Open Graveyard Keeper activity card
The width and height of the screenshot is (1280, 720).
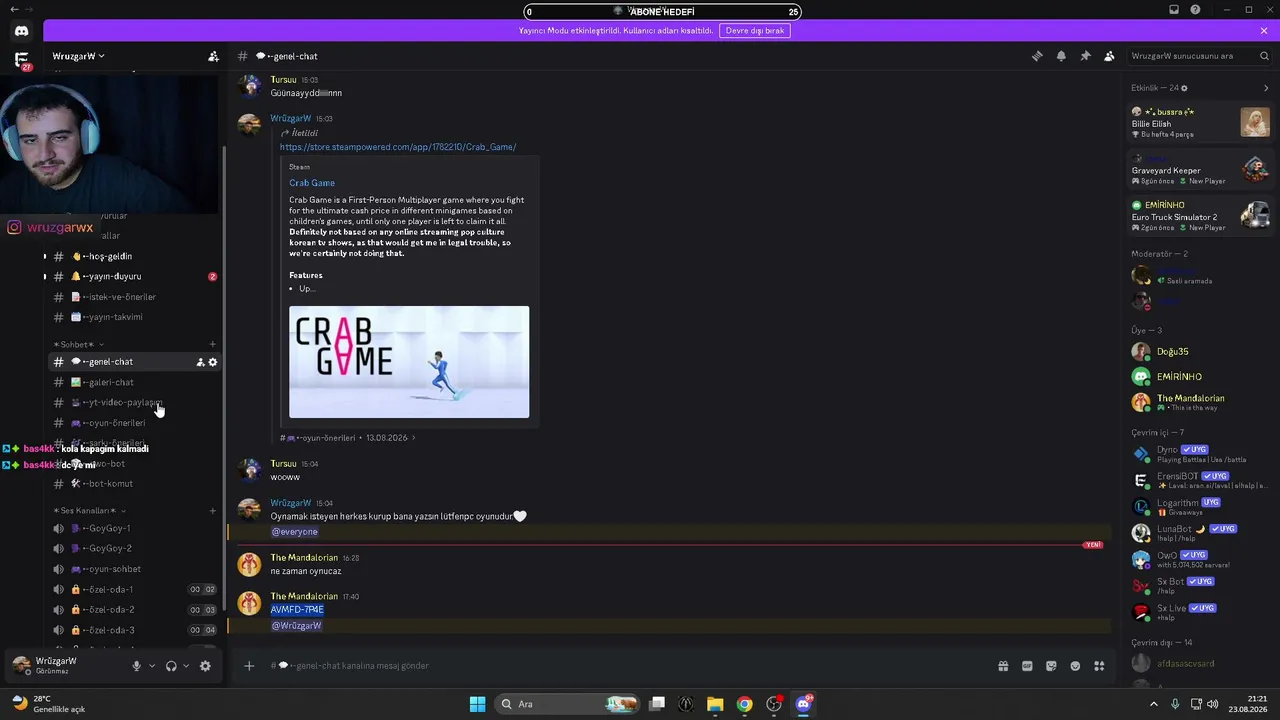[1200, 169]
